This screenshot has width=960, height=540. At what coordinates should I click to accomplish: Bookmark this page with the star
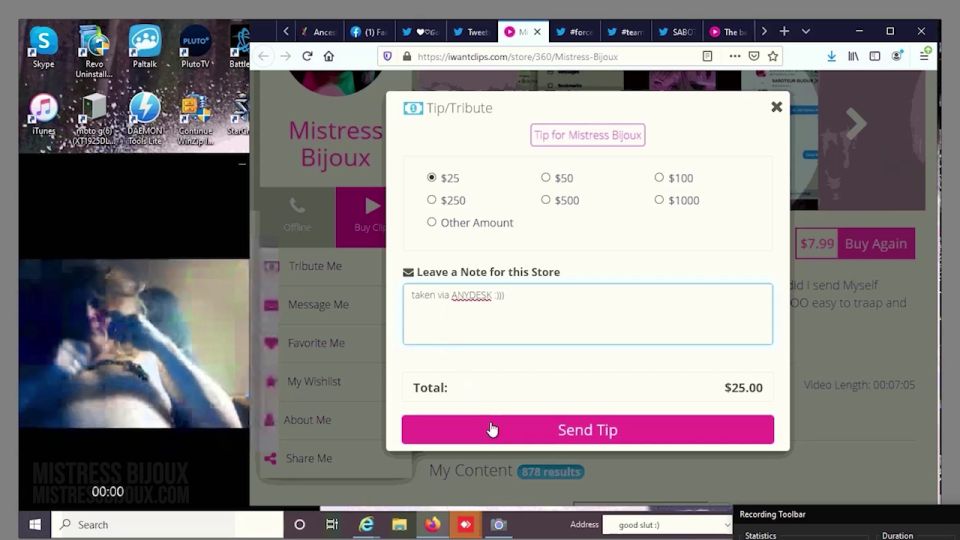pos(773,56)
